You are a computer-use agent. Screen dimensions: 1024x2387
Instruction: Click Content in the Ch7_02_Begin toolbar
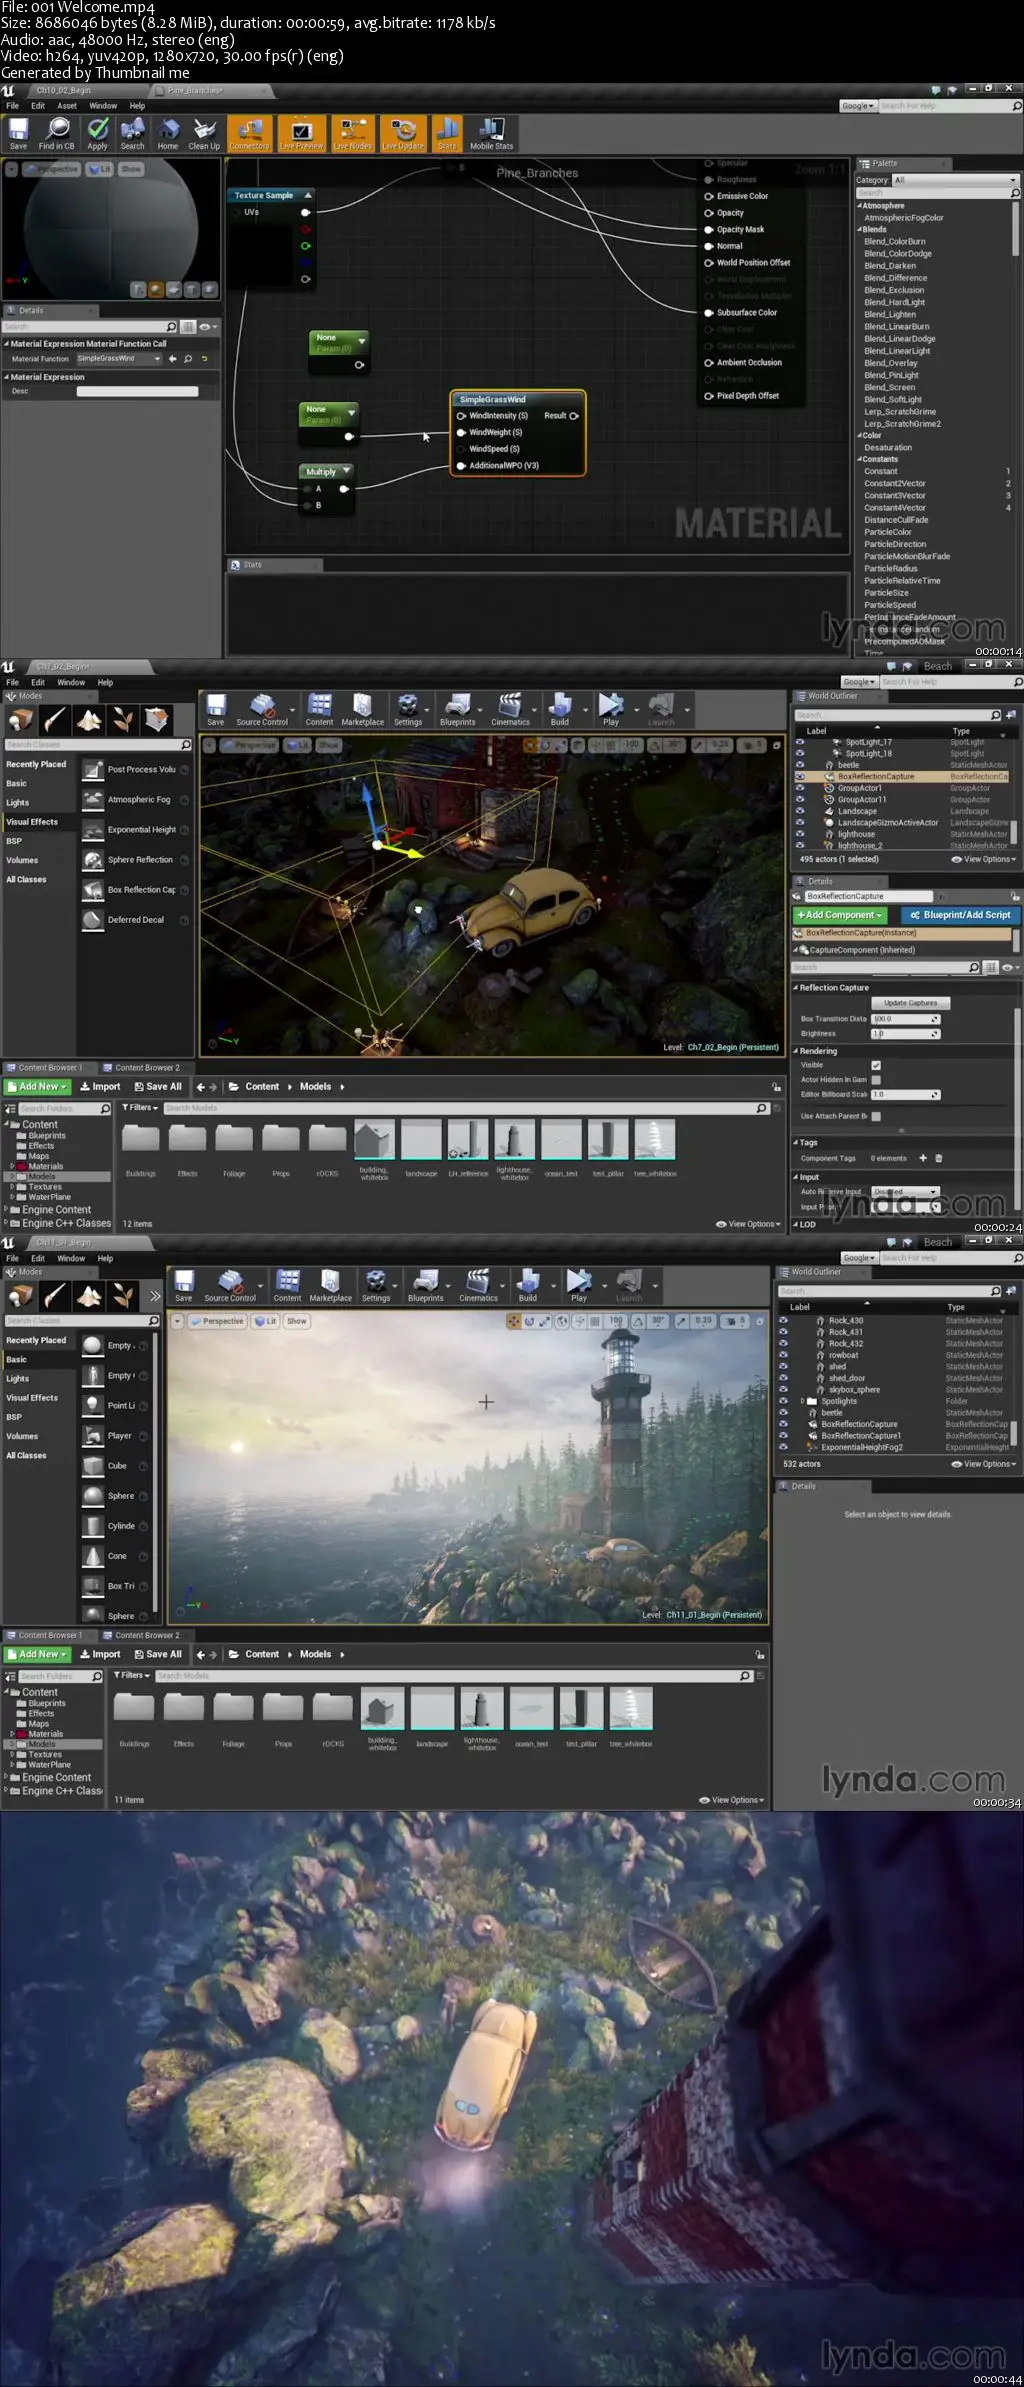pos(319,709)
